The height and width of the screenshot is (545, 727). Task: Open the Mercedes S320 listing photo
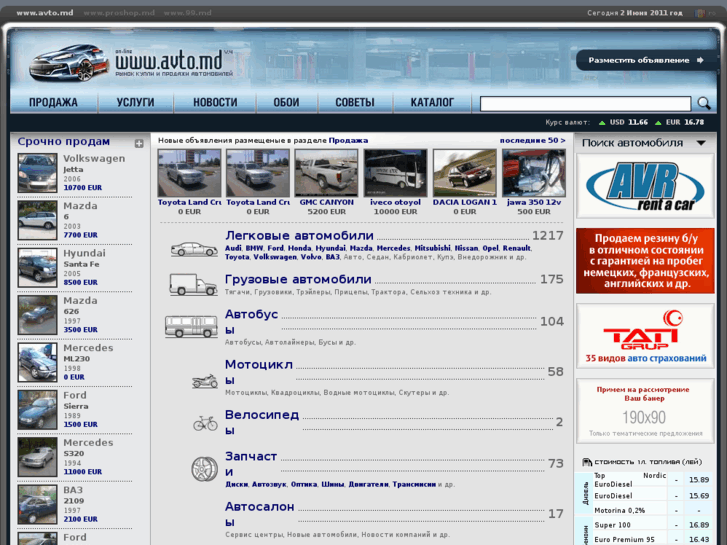[38, 457]
